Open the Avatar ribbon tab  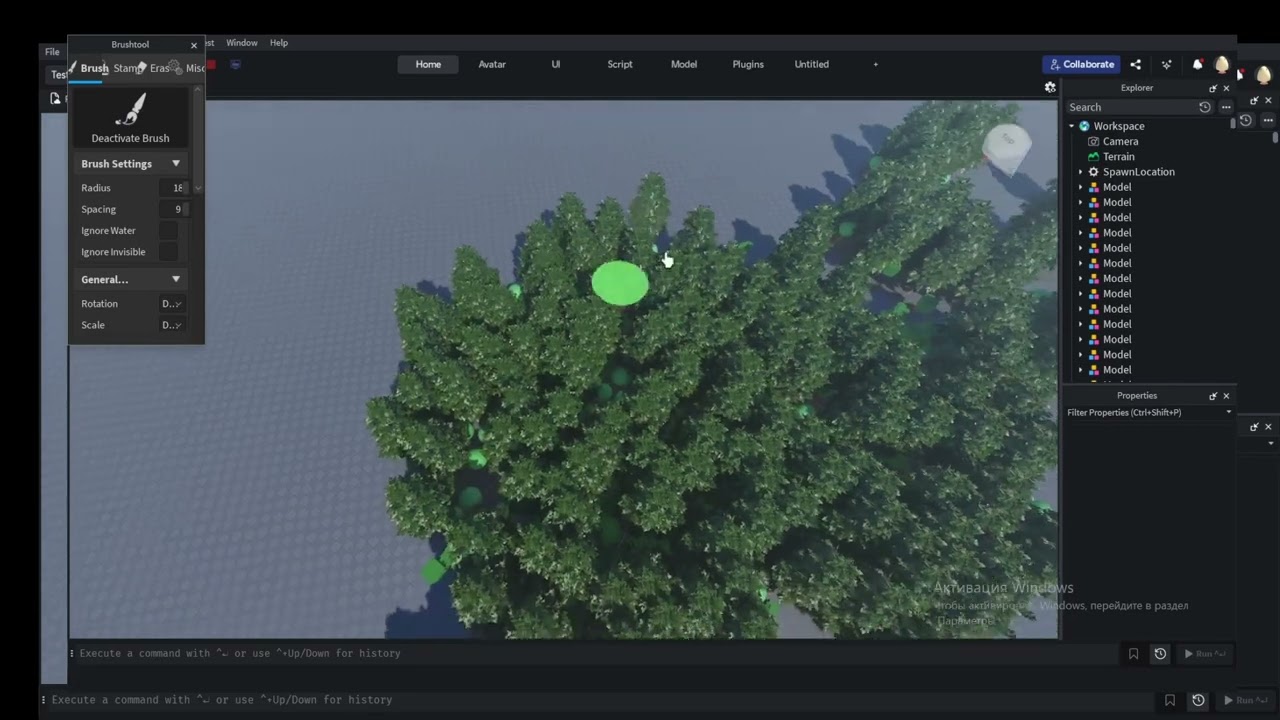(x=492, y=64)
